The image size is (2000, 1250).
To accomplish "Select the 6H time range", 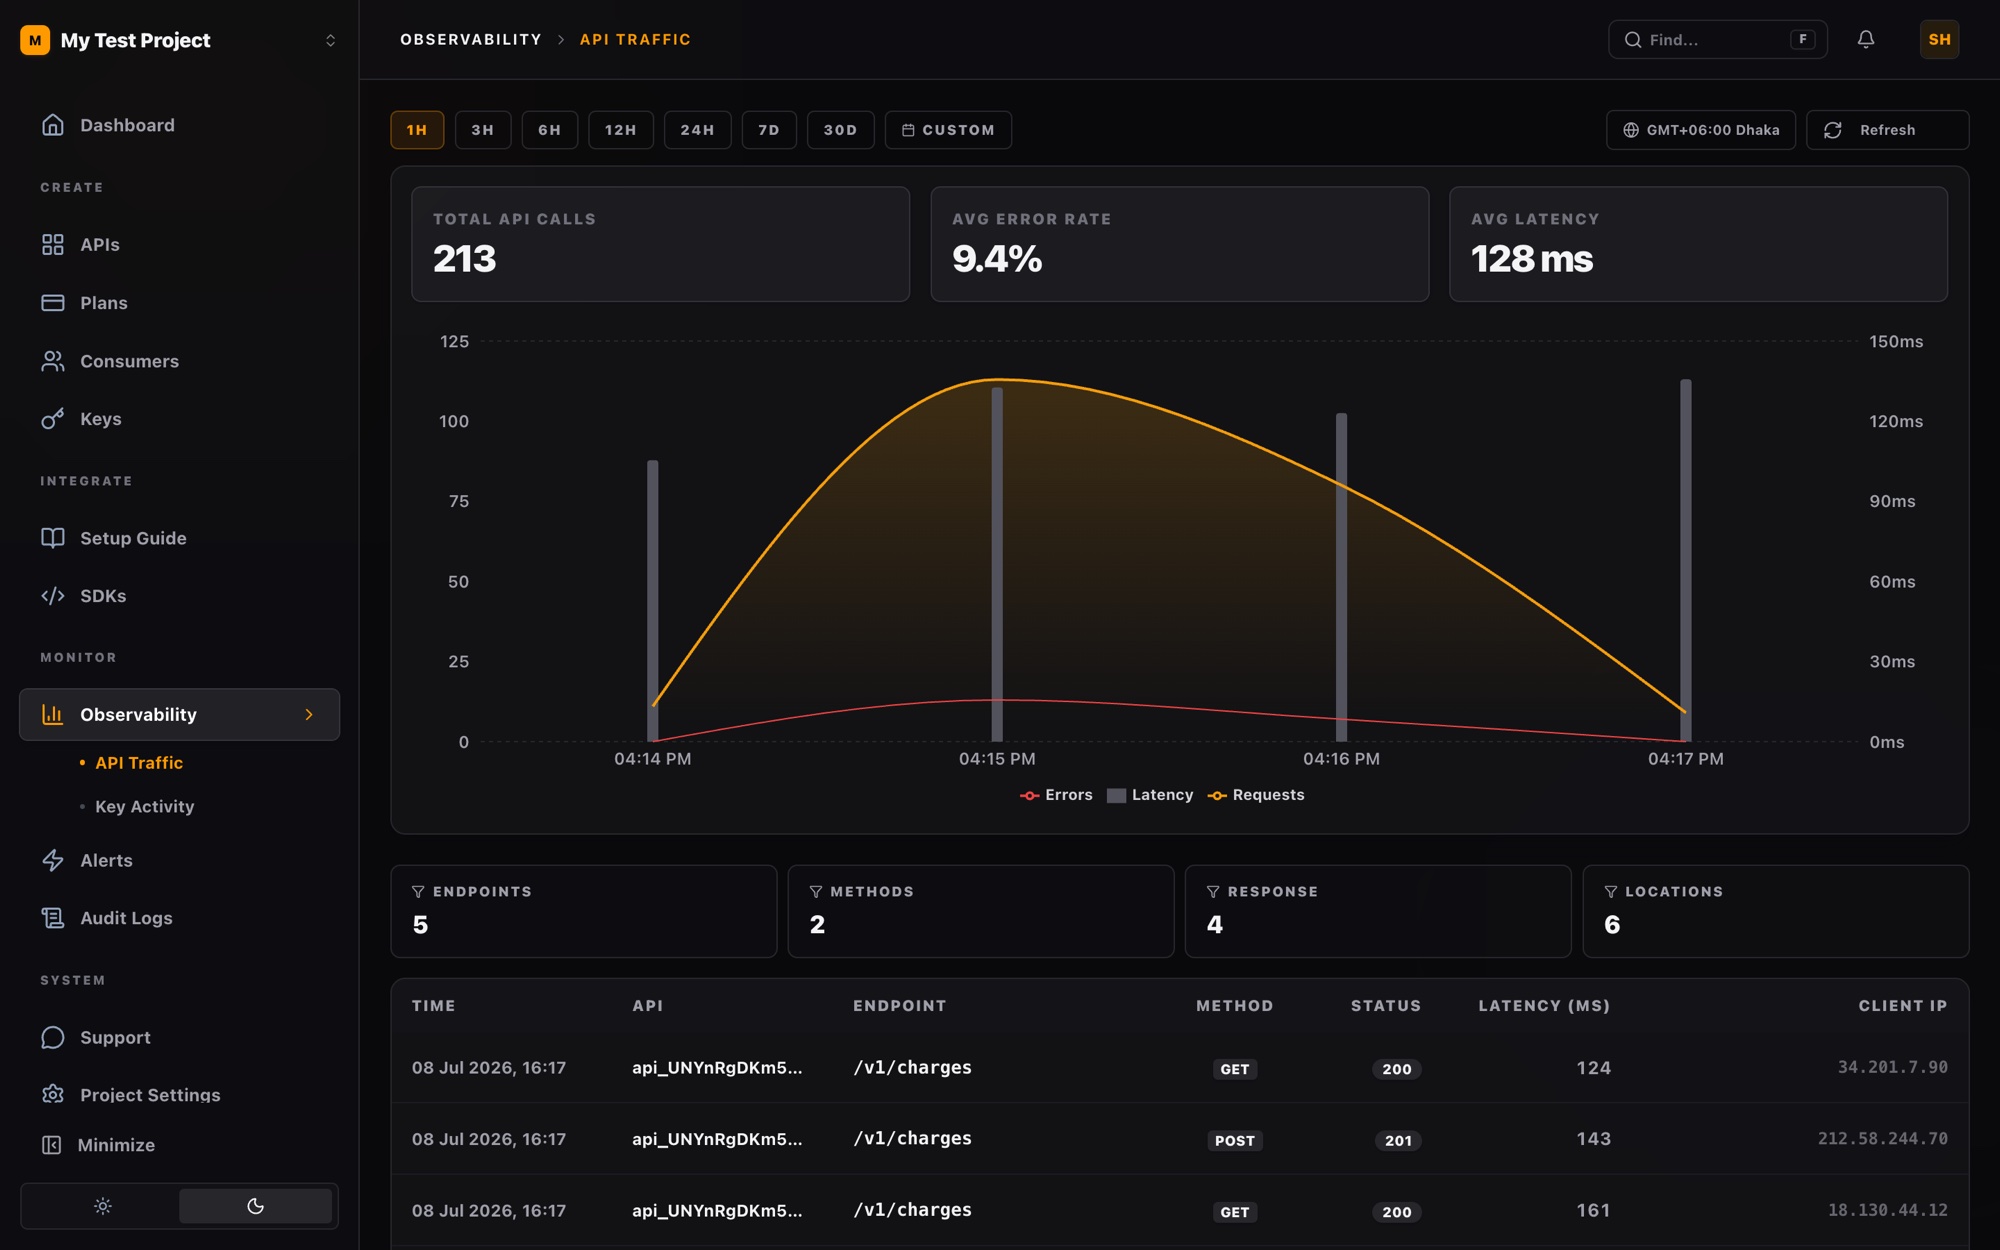I will click(x=550, y=130).
